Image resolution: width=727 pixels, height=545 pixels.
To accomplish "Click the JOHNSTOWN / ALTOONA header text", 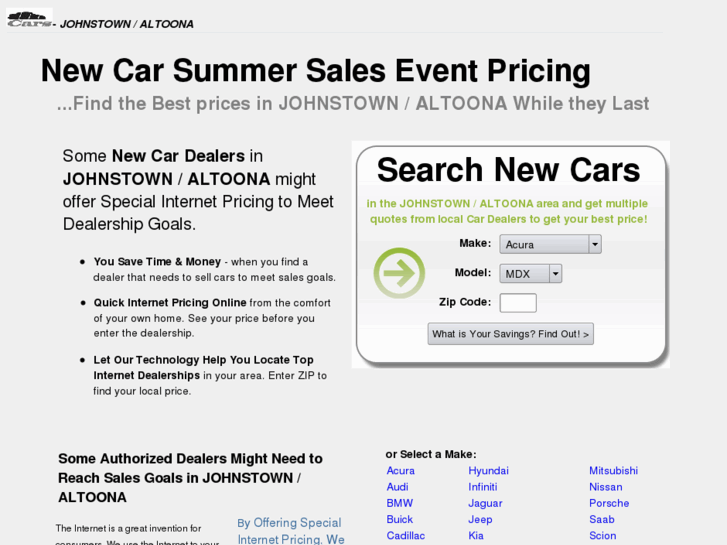I will pyautogui.click(x=127, y=24).
